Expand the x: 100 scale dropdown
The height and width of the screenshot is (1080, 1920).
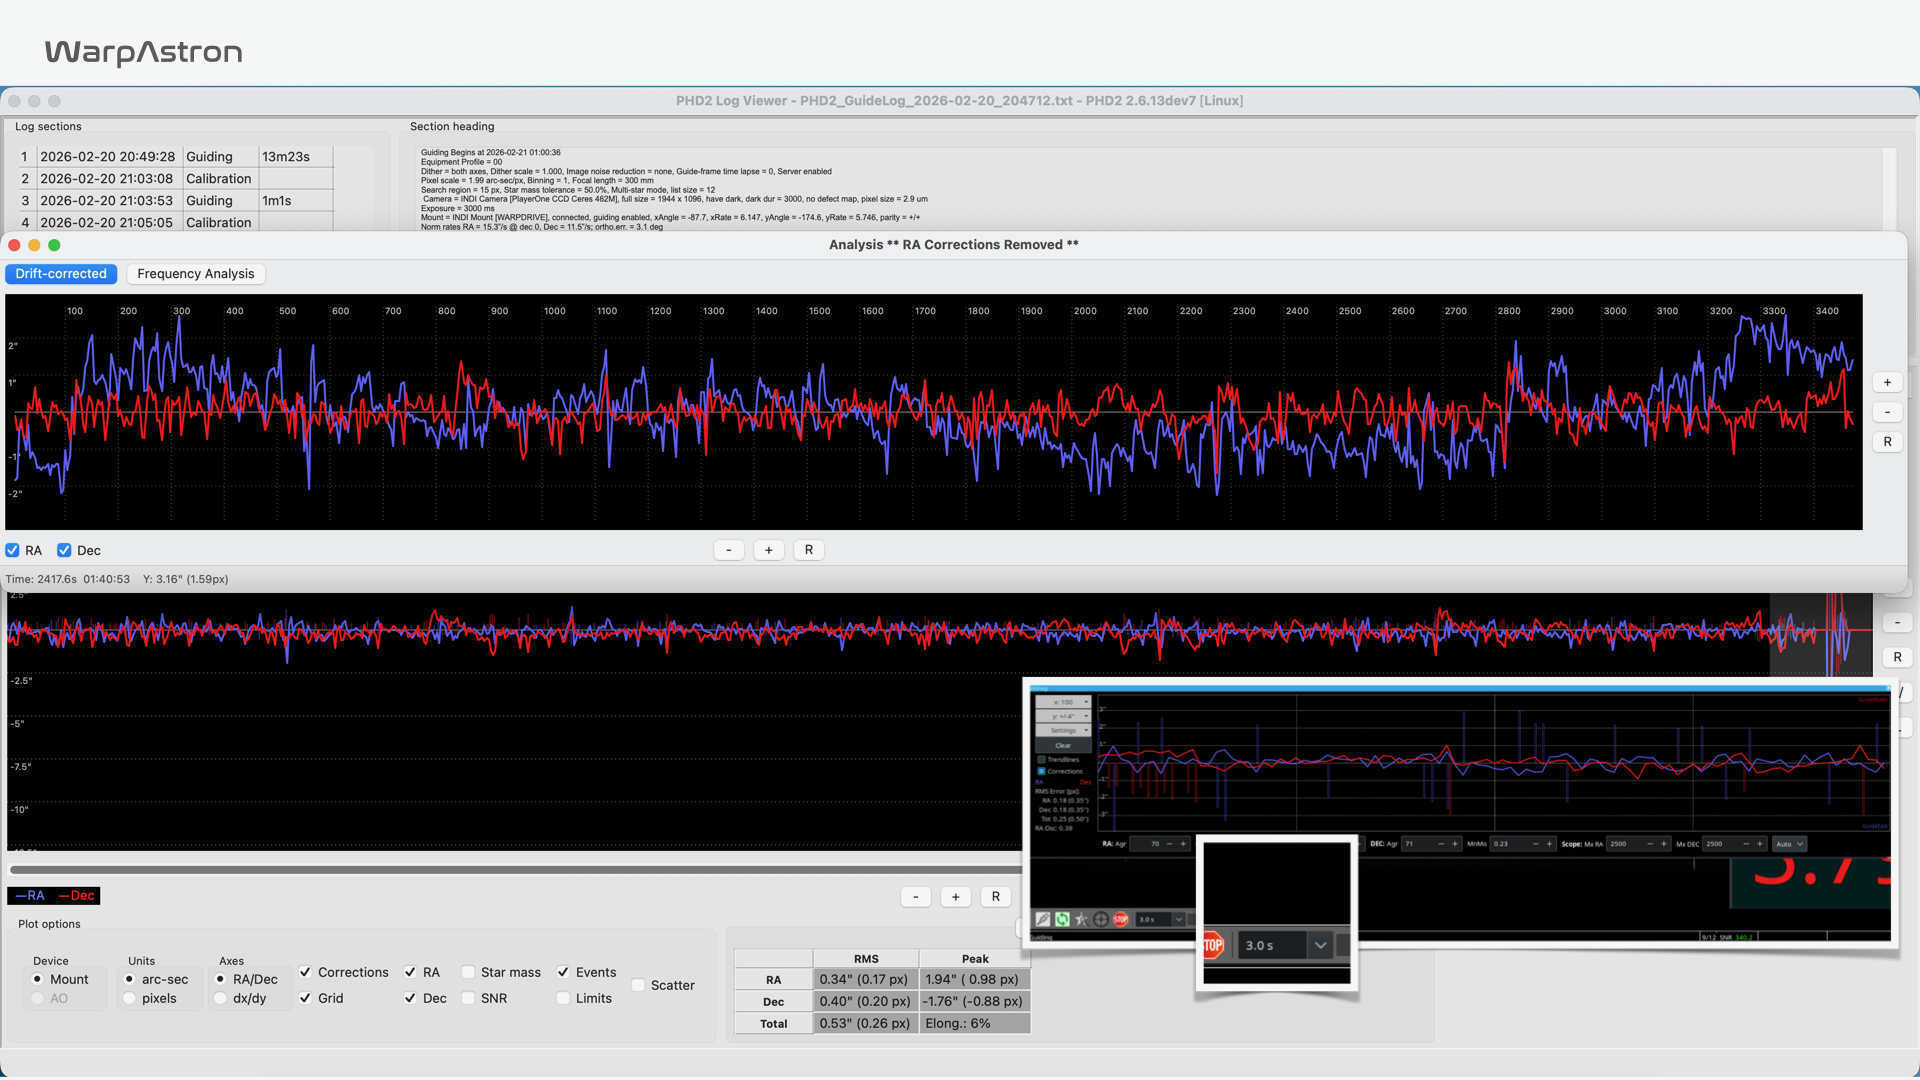pyautogui.click(x=1063, y=702)
